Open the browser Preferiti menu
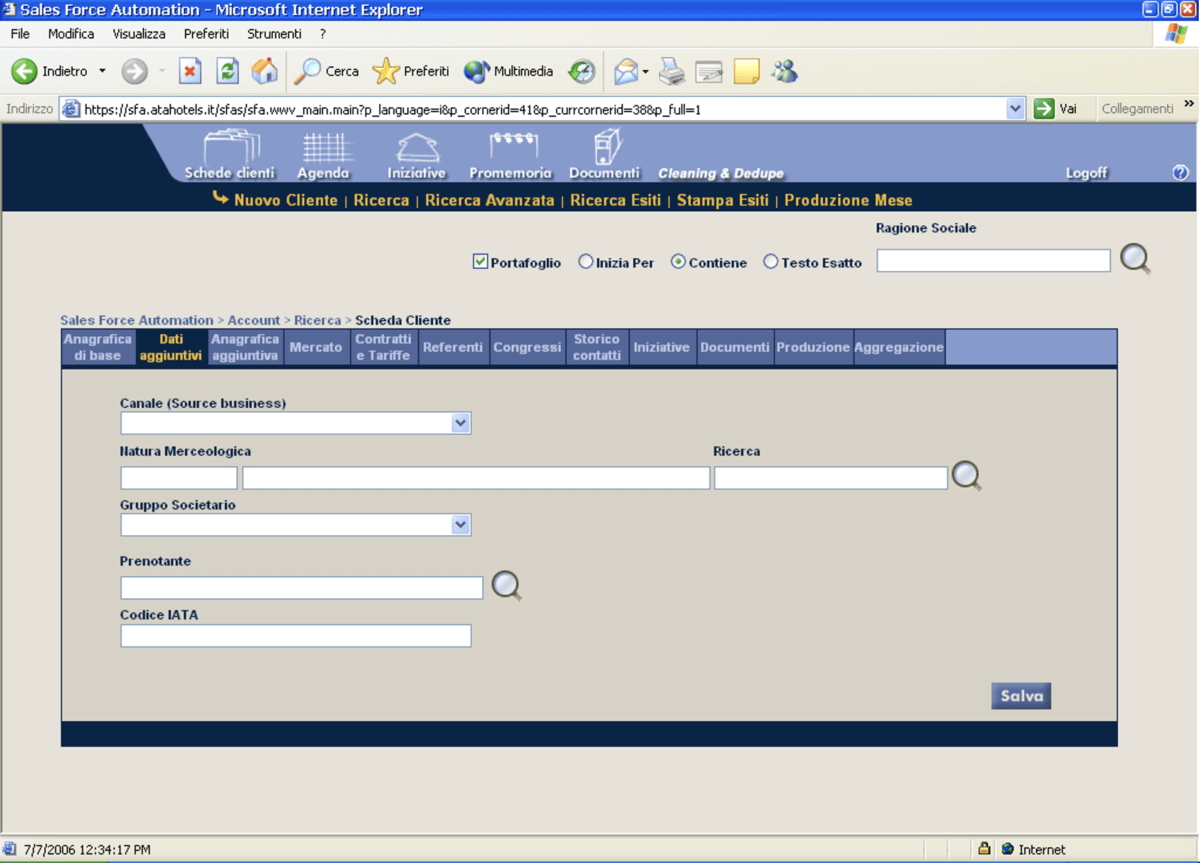This screenshot has width=1200, height=863. tap(206, 34)
